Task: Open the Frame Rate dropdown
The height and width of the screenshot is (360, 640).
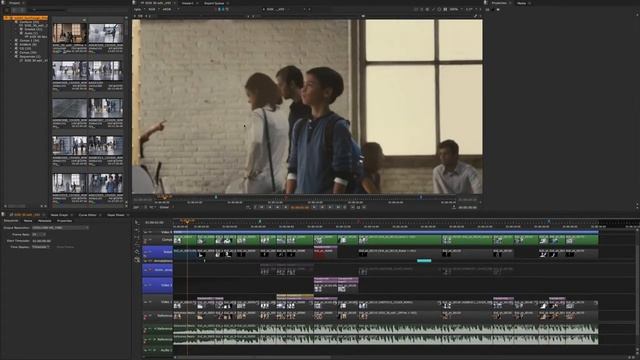Action: click(38, 235)
